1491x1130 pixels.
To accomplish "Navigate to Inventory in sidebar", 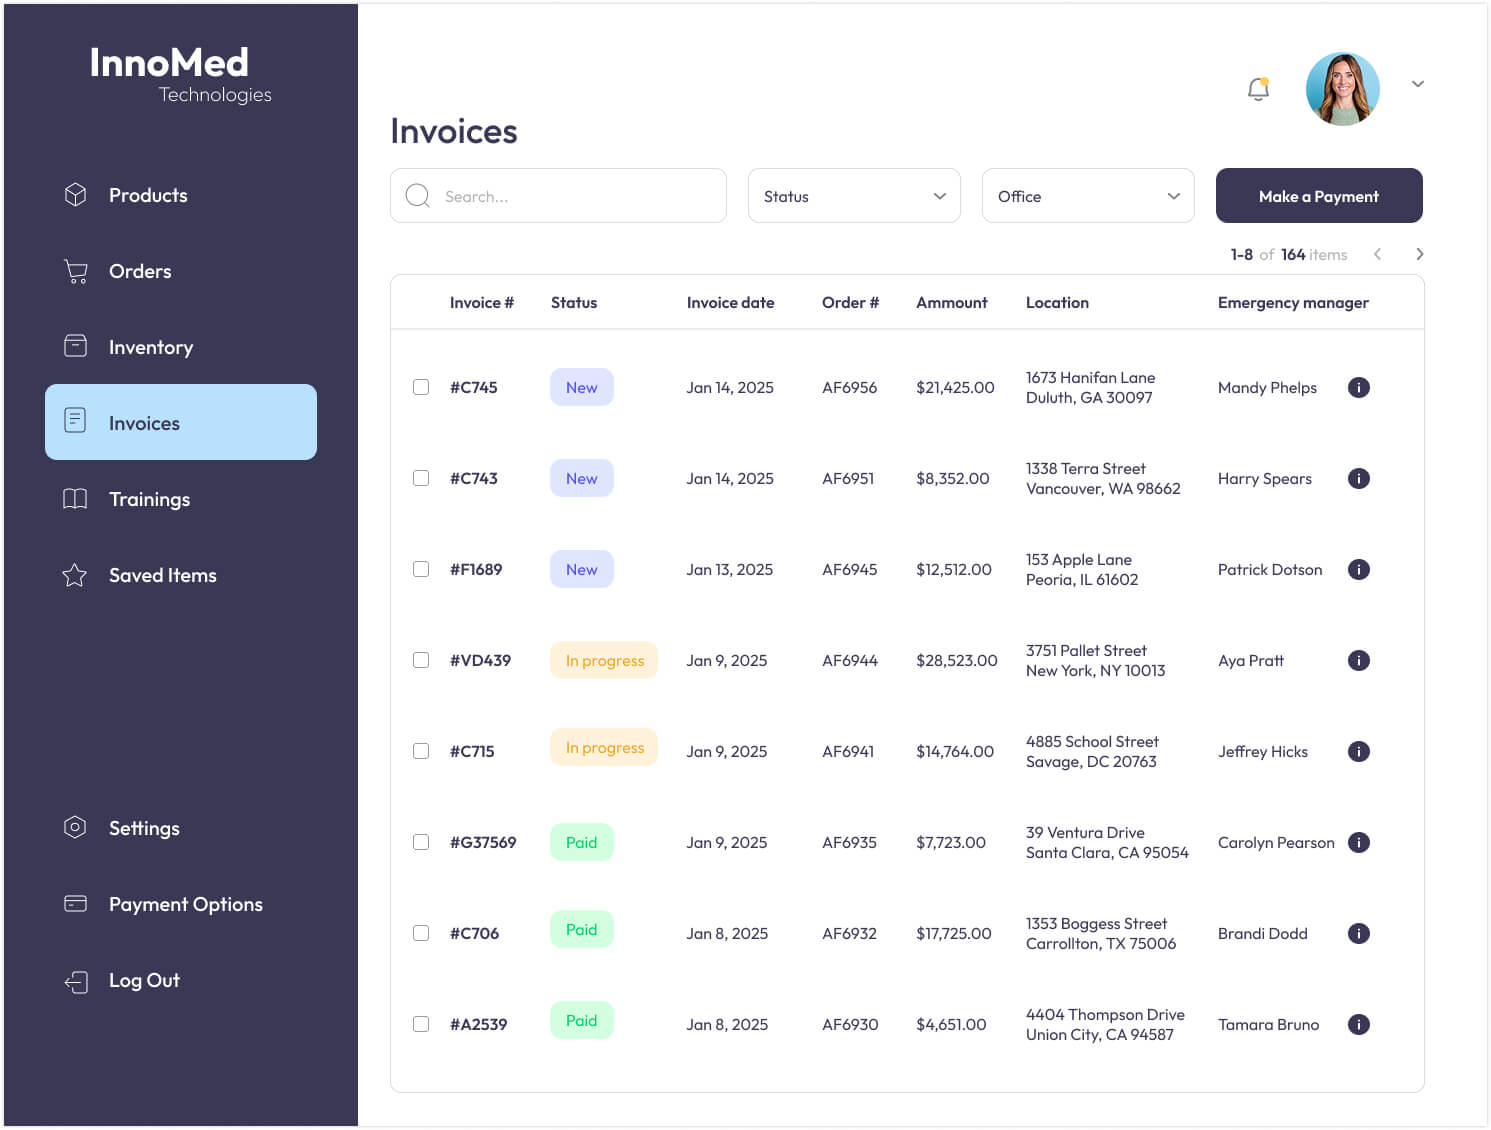I will (x=150, y=348).
